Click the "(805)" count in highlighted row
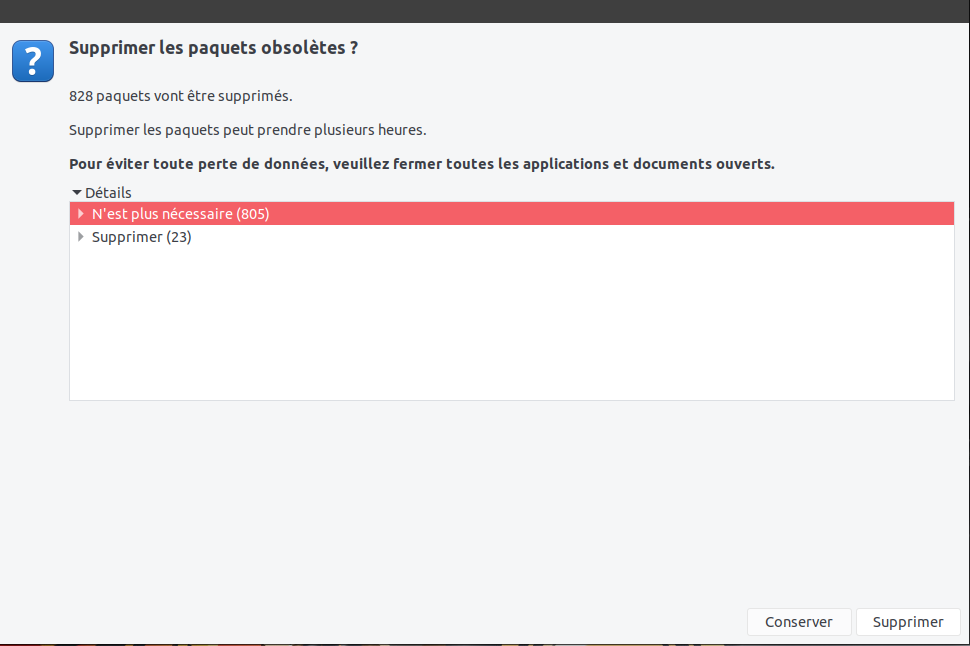This screenshot has width=970, height=646. coord(253,214)
